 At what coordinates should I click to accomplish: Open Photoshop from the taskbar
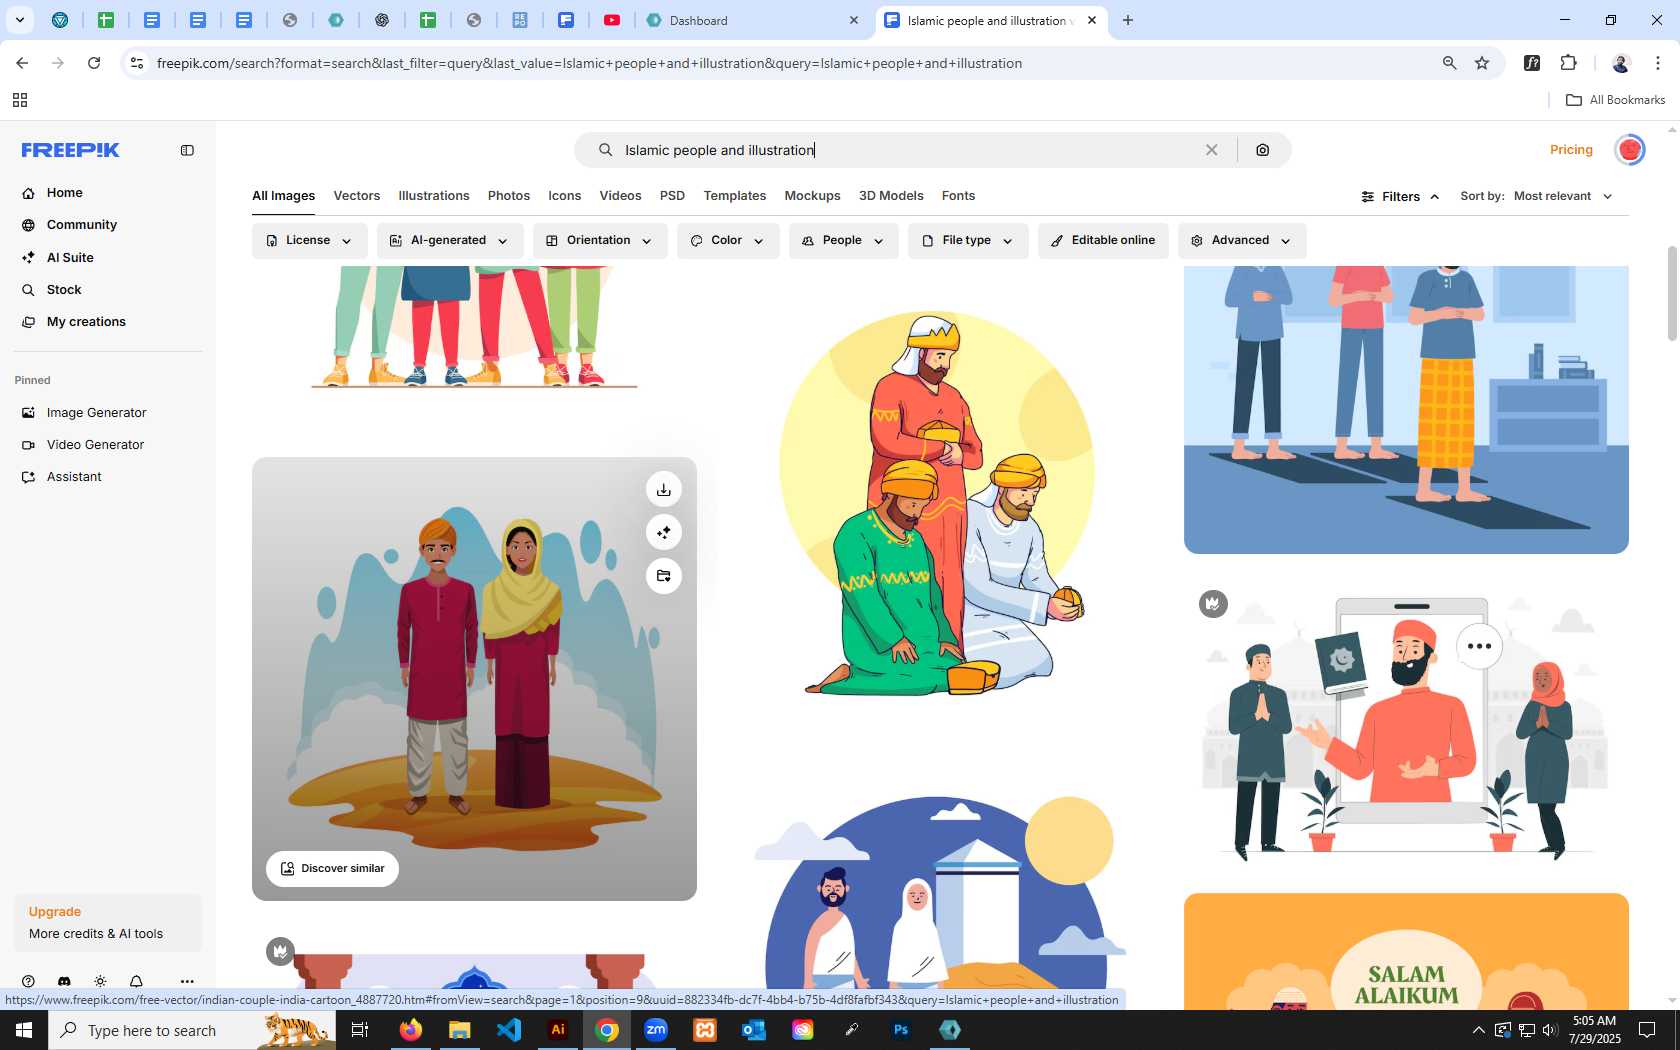901,1030
